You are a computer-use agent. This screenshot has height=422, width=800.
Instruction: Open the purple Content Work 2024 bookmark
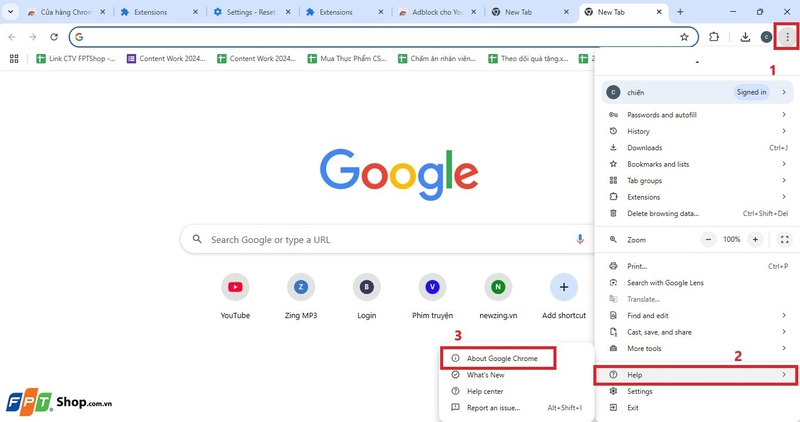tap(166, 59)
